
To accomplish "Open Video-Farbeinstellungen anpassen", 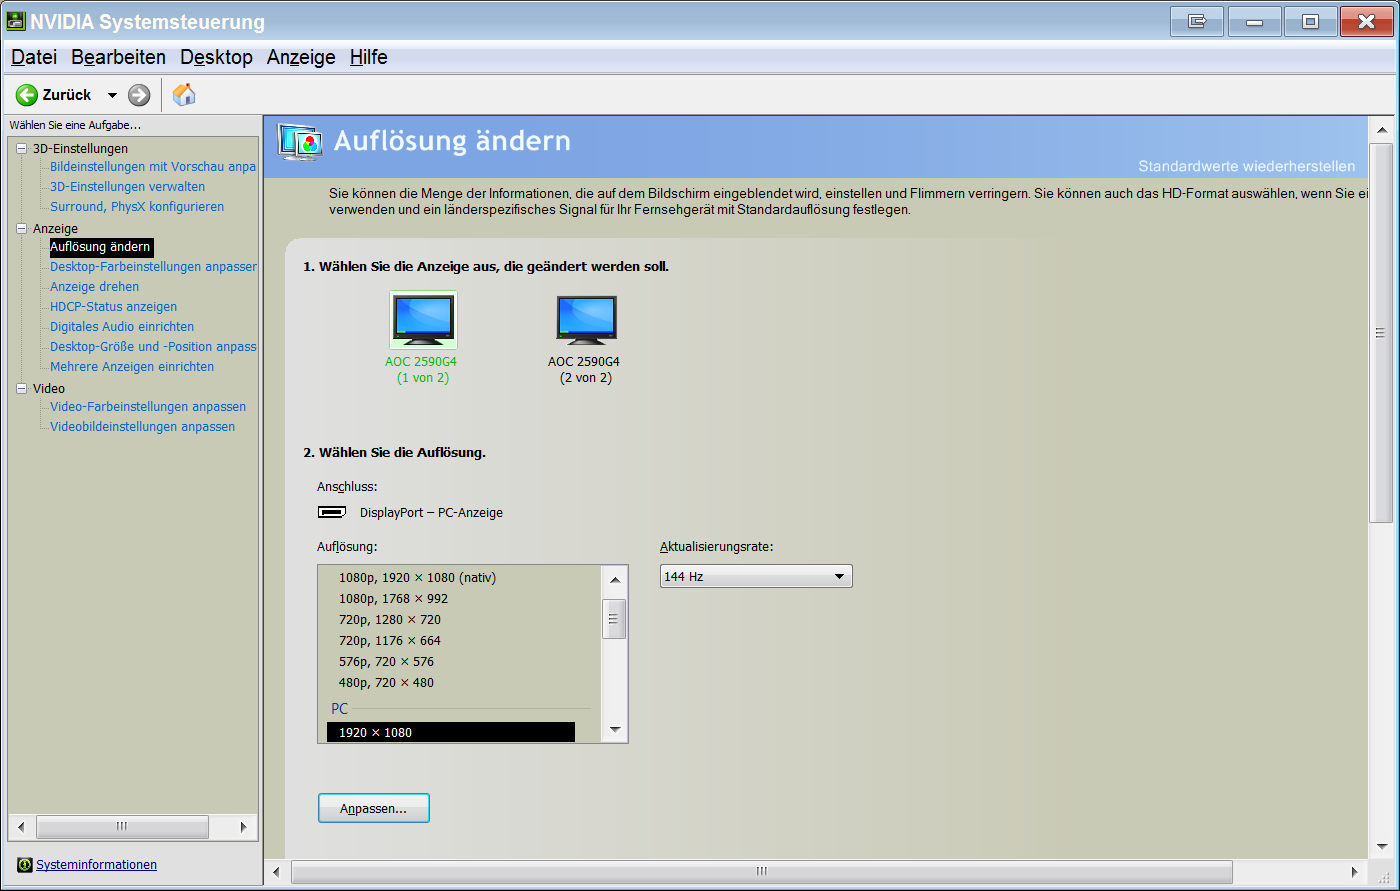I will click(148, 407).
